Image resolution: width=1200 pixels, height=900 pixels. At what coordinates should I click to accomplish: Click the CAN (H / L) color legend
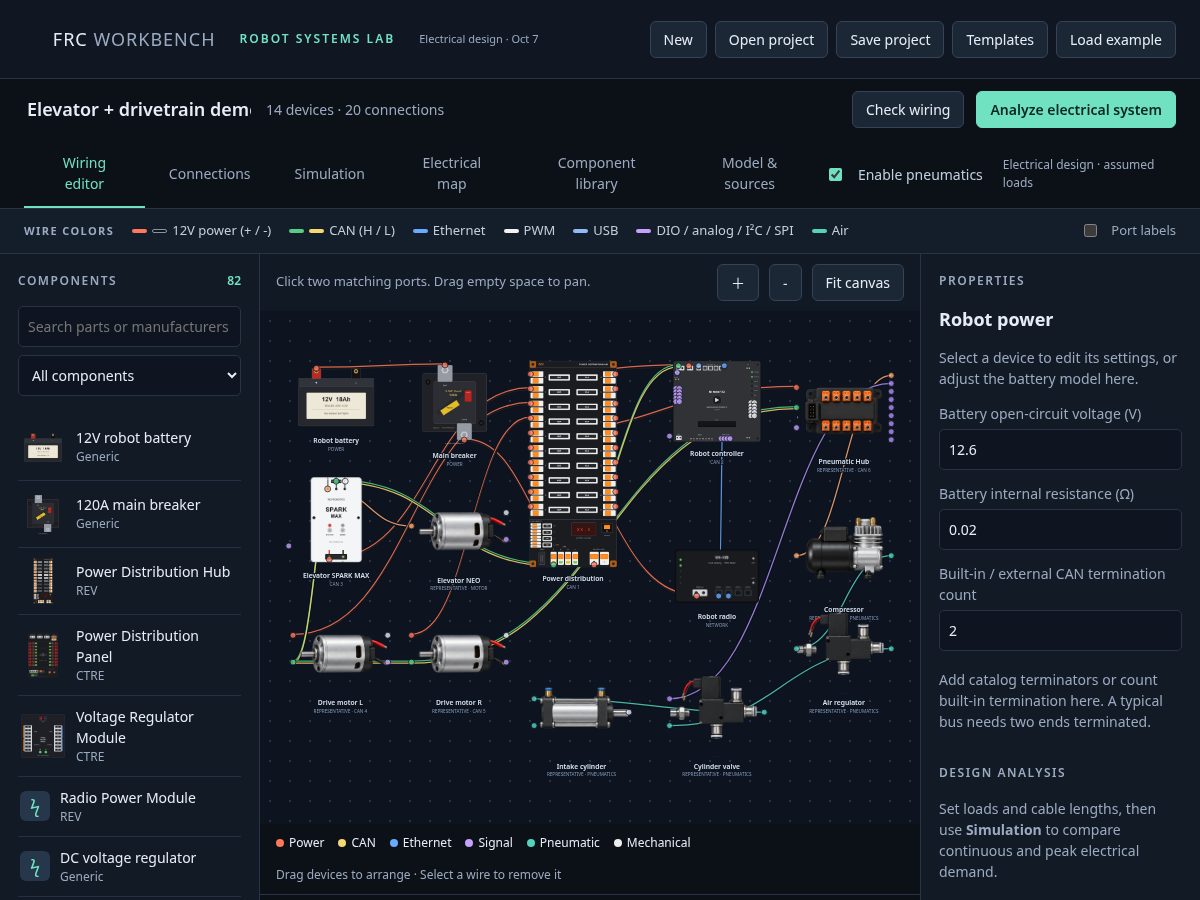[342, 231]
